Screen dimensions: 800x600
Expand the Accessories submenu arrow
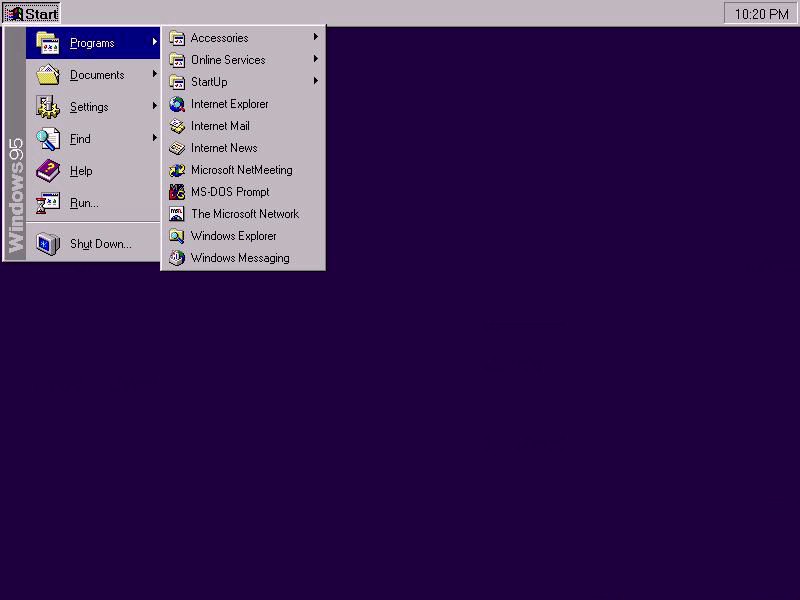click(316, 37)
